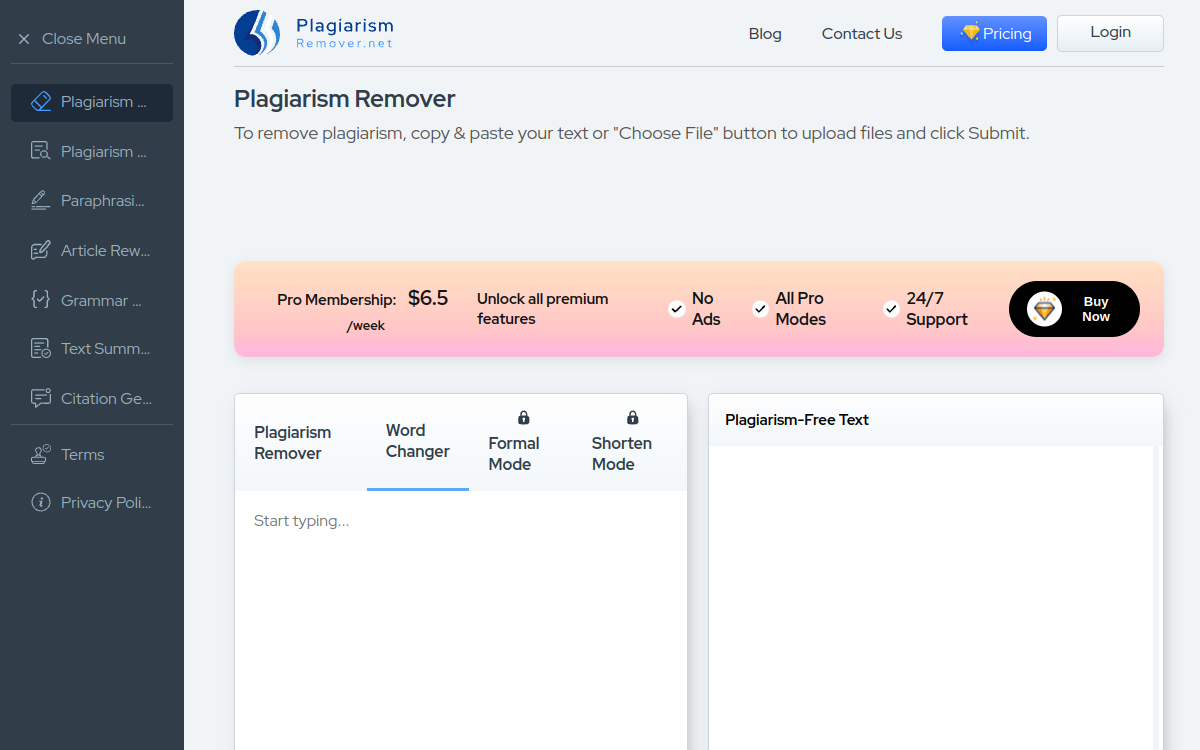1200x750 pixels.
Task: Select Plagiarism Remover sidebar menu item
Action: [92, 102]
